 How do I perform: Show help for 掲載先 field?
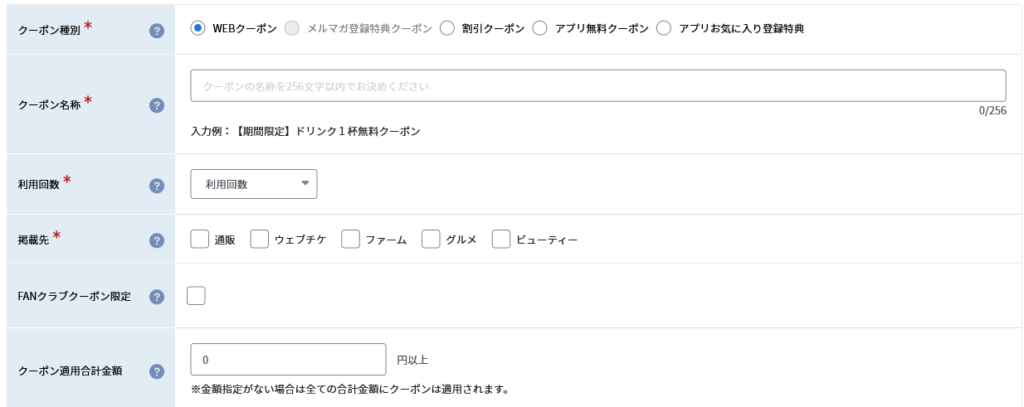(156, 240)
